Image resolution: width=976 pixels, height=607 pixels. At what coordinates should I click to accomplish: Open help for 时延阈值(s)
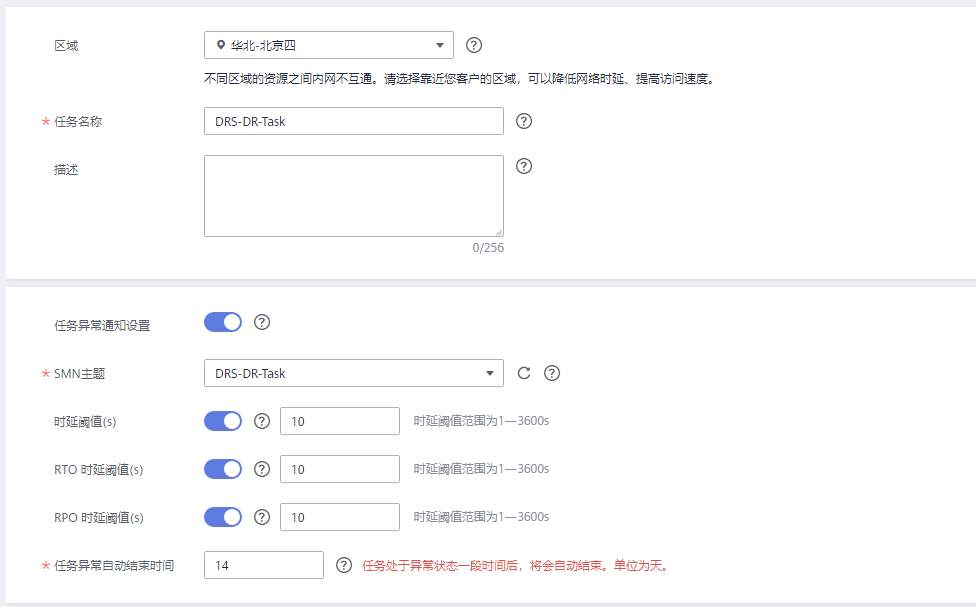coord(262,420)
